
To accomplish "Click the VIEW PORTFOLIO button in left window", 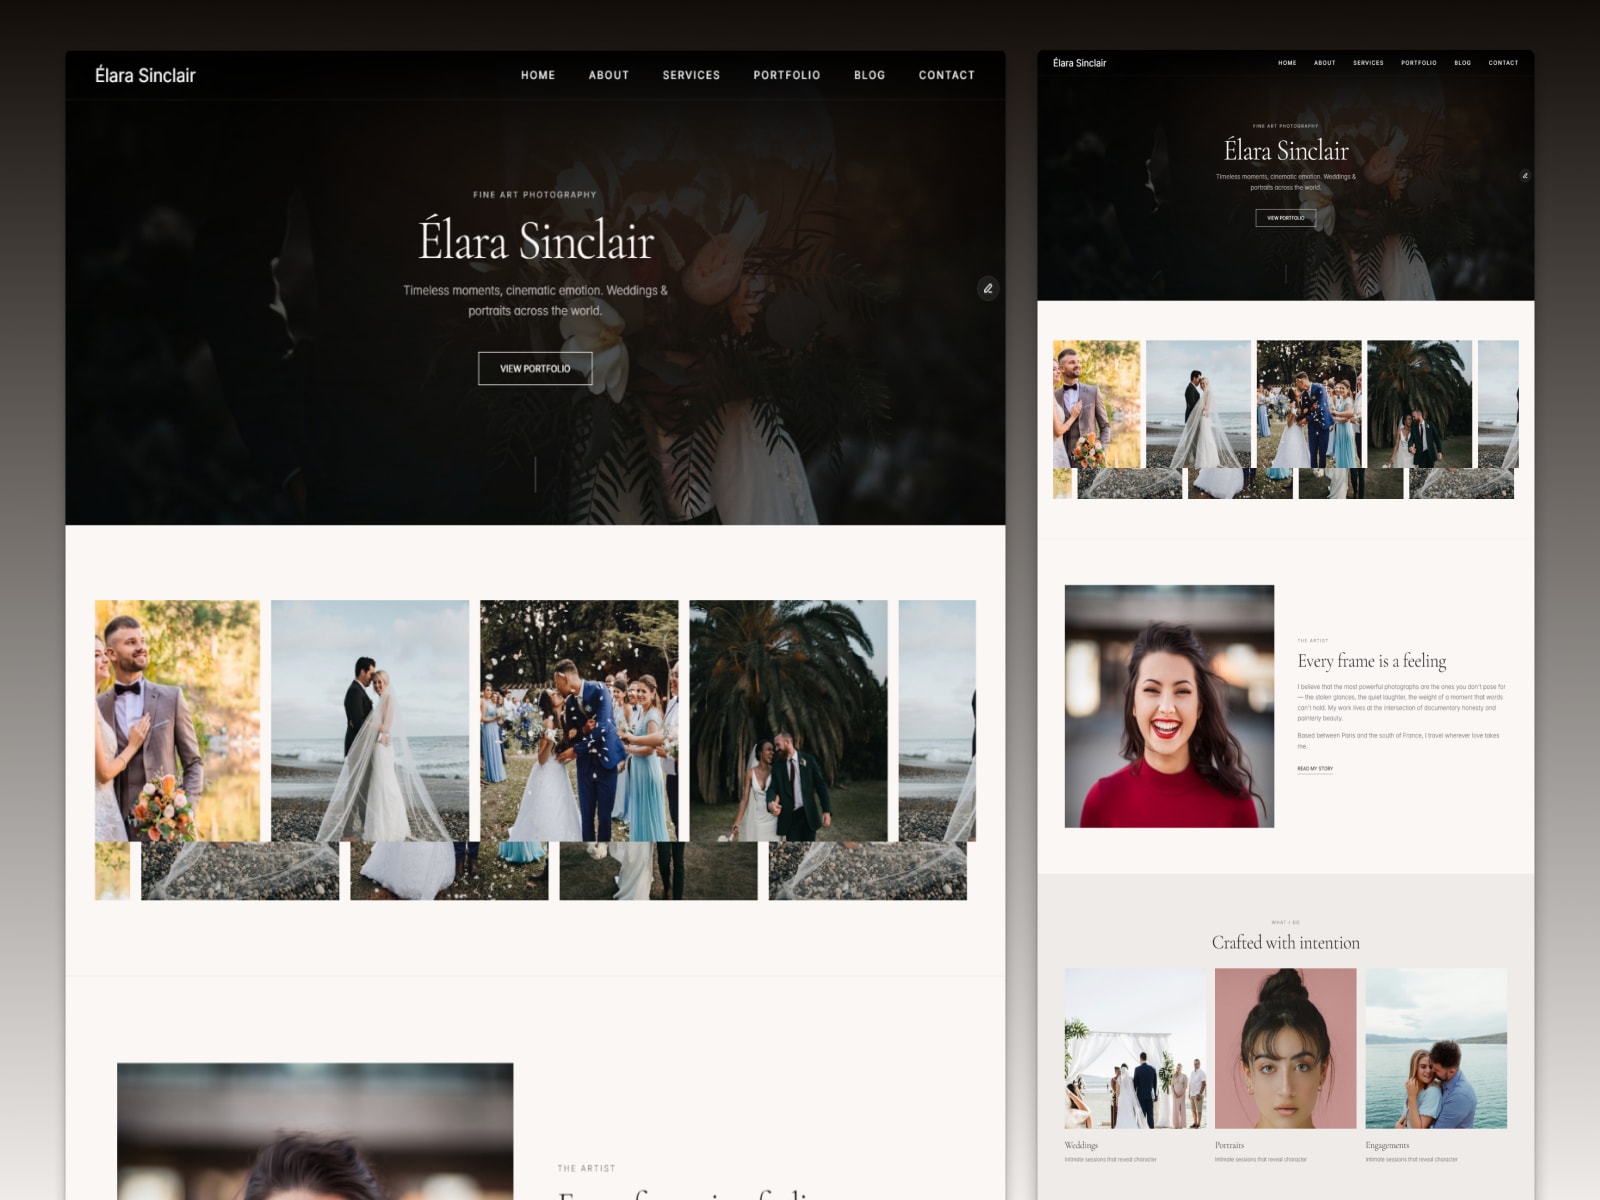I will (x=535, y=368).
